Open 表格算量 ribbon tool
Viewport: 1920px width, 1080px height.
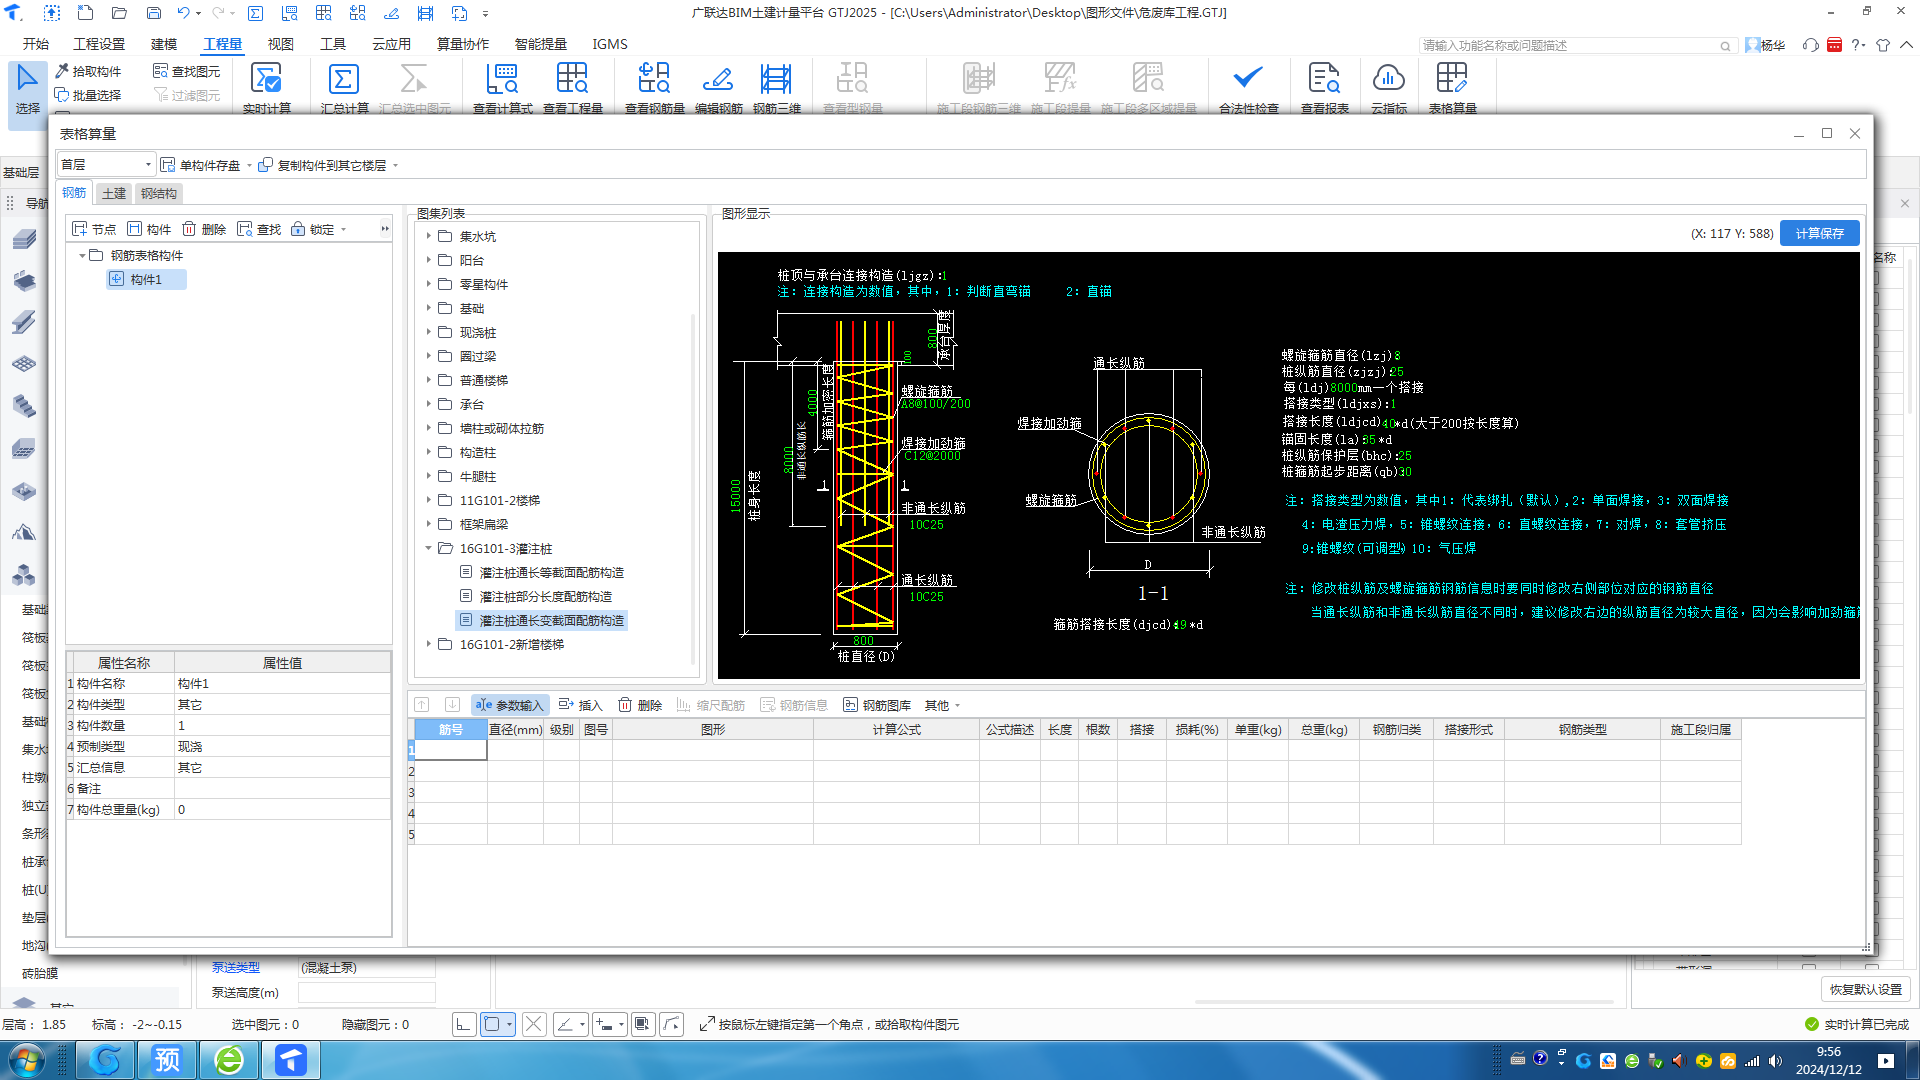(1452, 88)
